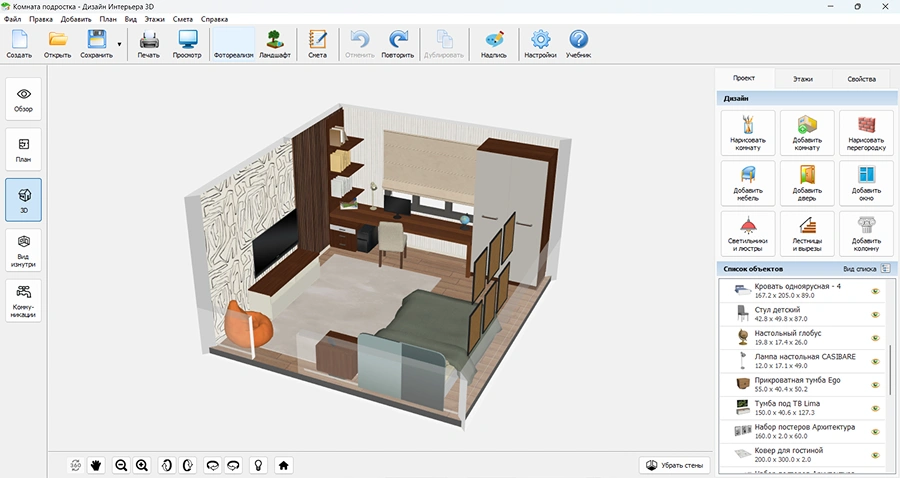Image resolution: width=900 pixels, height=478 pixels.
Task: Click the Убрать стены button
Action: (x=677, y=465)
